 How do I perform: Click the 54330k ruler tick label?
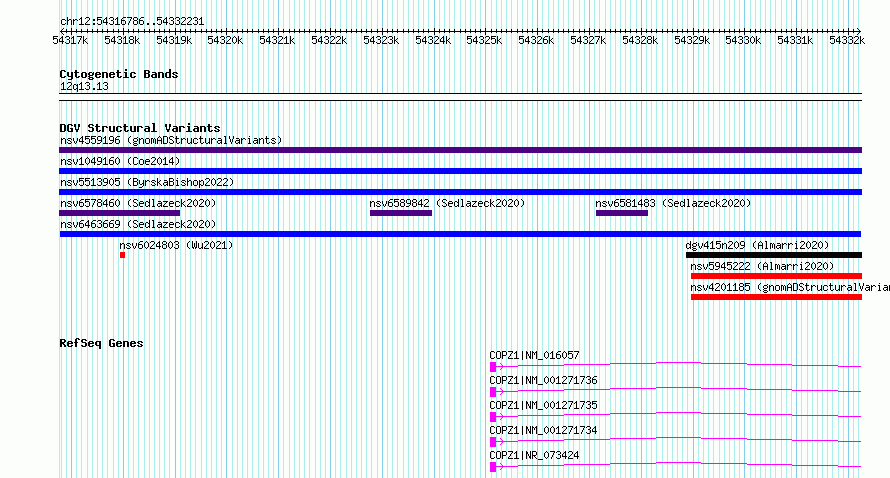744,40
